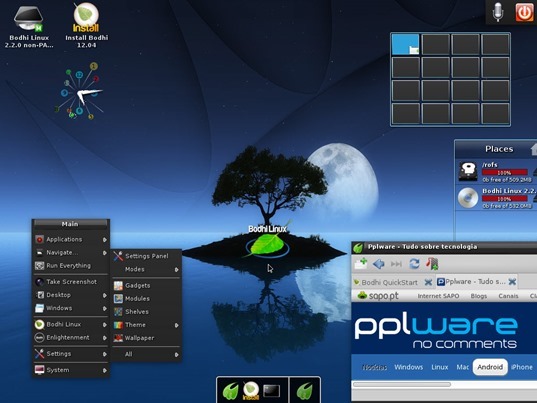Click the Gadgets icon in settings submenu
This screenshot has height=403, width=537.
tap(118, 286)
